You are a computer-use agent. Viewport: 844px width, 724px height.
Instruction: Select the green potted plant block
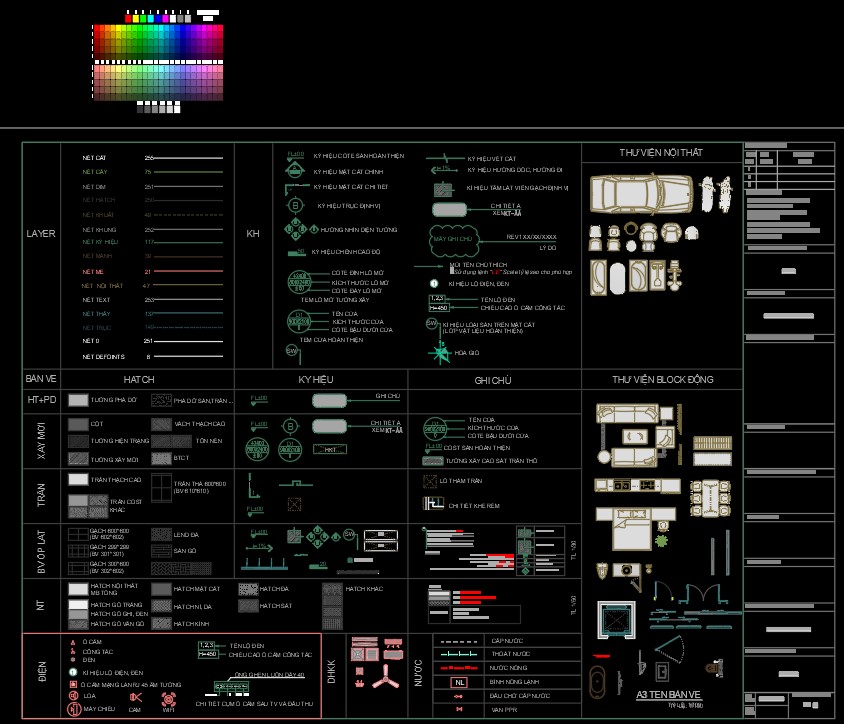(x=661, y=541)
